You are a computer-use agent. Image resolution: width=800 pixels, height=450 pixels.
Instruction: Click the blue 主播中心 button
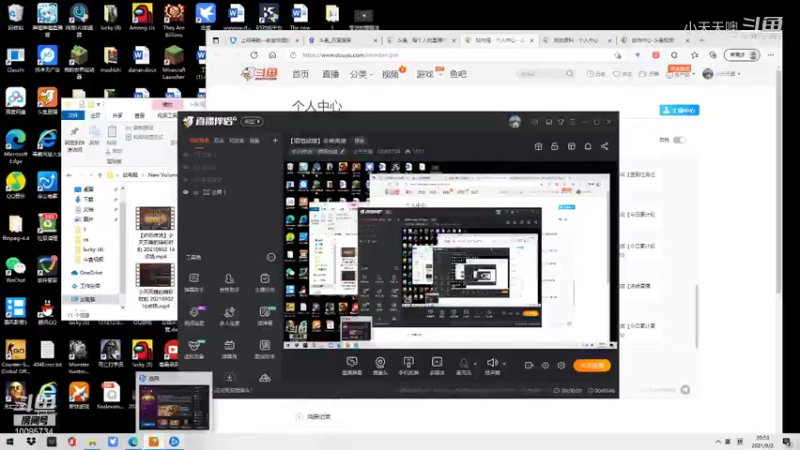[679, 110]
